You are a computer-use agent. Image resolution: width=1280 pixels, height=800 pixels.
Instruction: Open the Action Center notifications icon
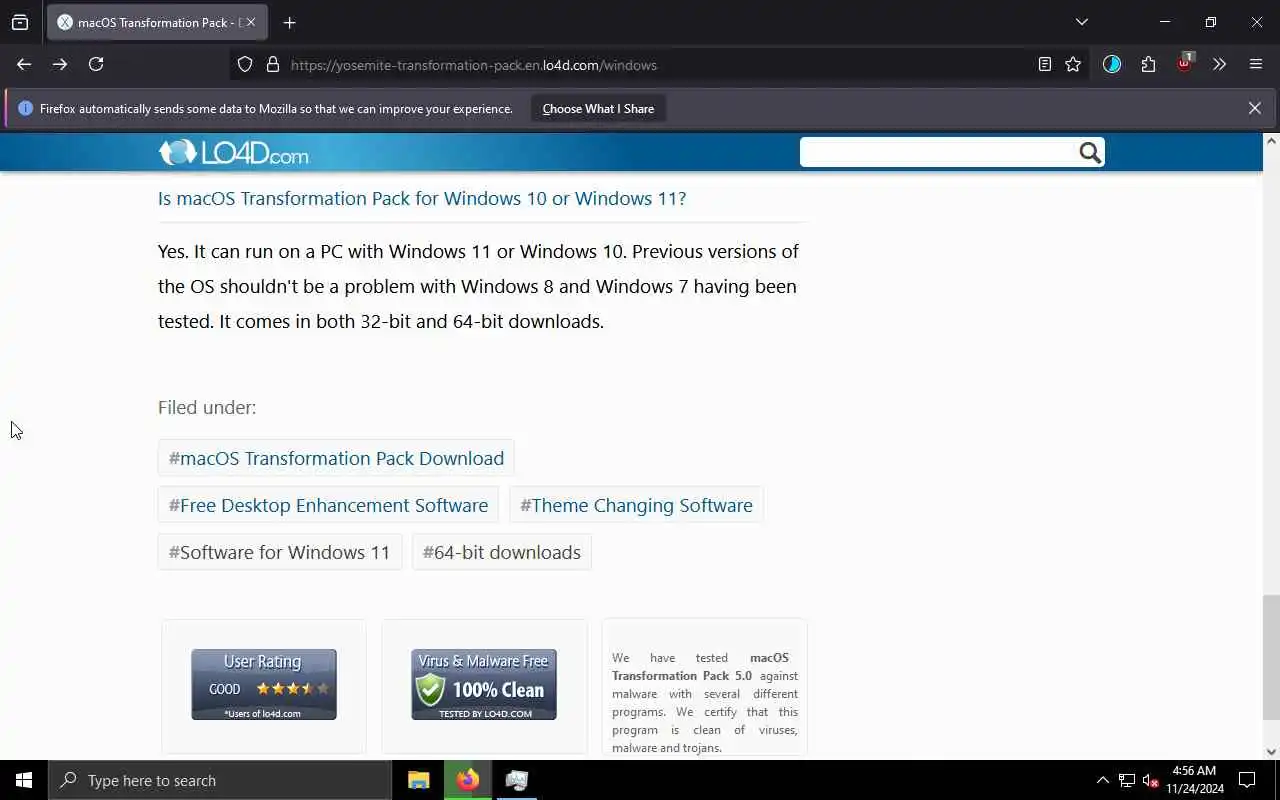(1247, 780)
